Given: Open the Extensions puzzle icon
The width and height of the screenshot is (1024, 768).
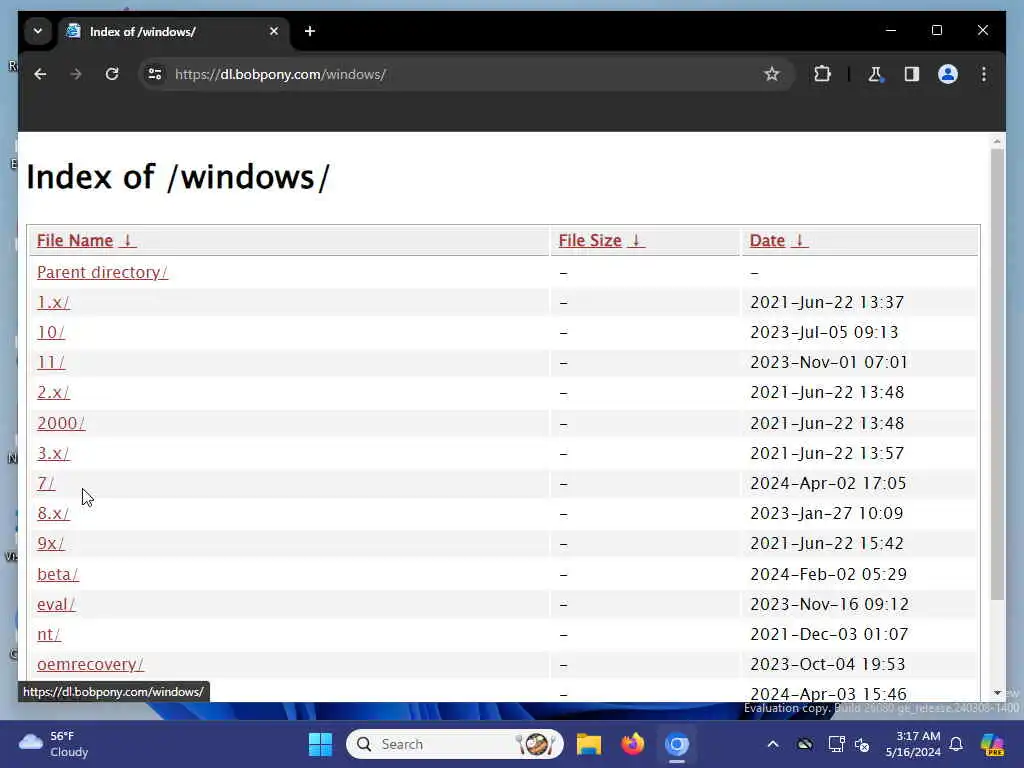Looking at the screenshot, I should [x=822, y=74].
